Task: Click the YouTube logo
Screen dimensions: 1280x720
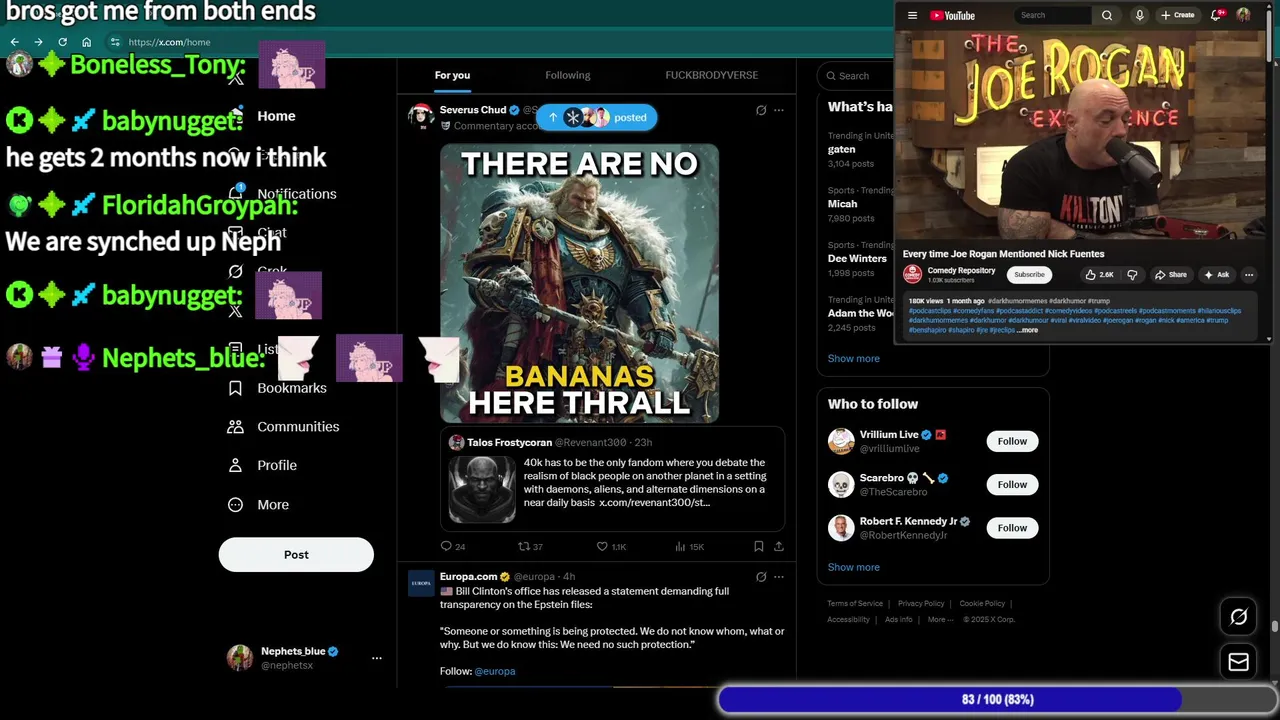Action: [952, 15]
